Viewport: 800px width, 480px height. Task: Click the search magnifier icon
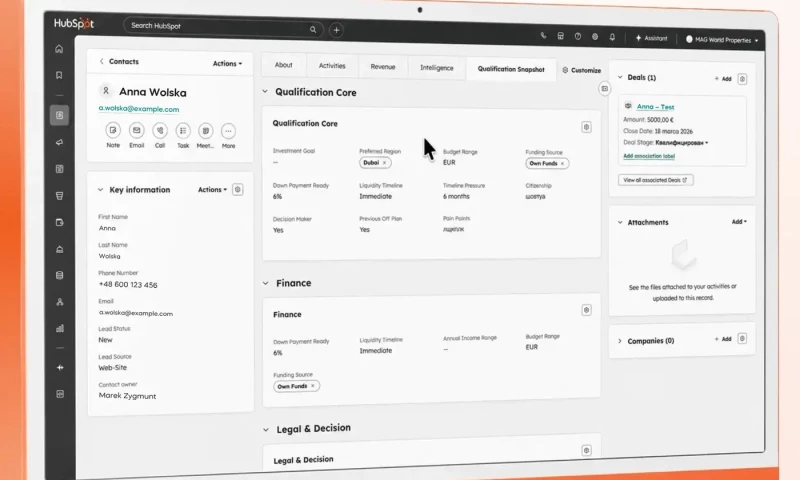[313, 30]
